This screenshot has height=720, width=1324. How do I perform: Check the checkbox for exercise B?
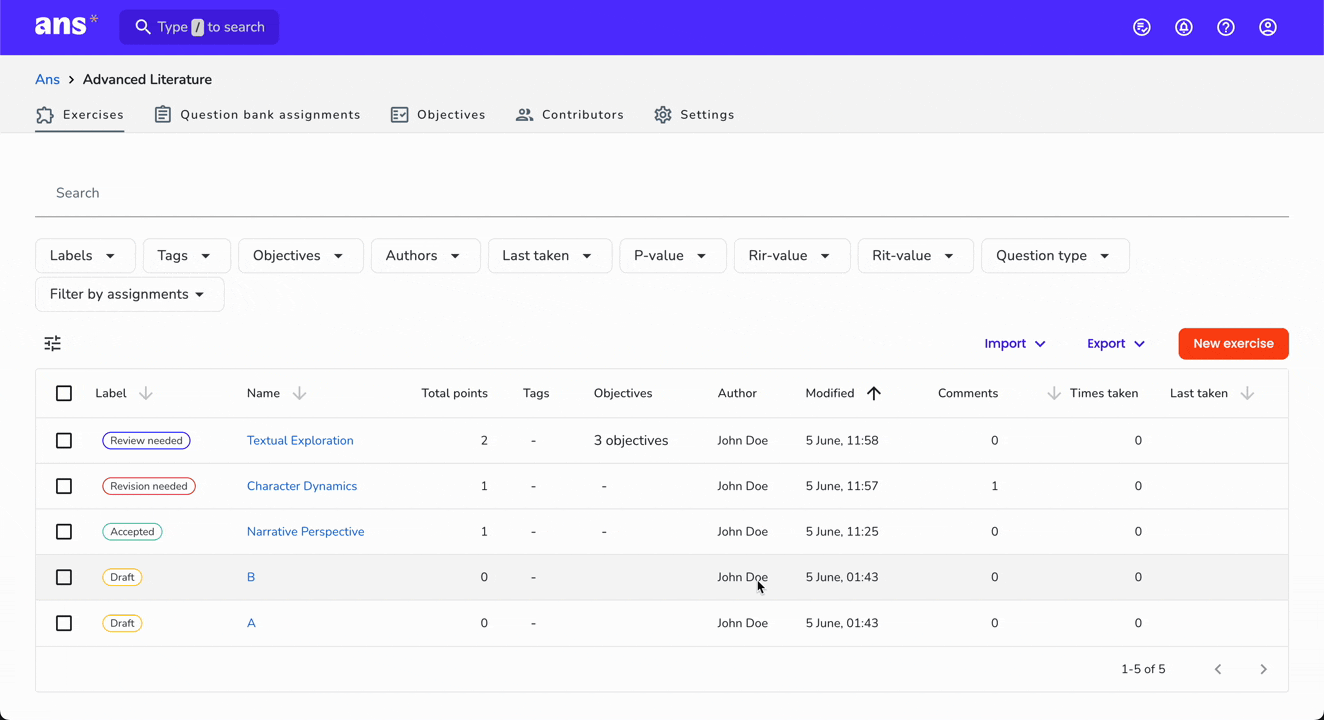click(x=64, y=577)
